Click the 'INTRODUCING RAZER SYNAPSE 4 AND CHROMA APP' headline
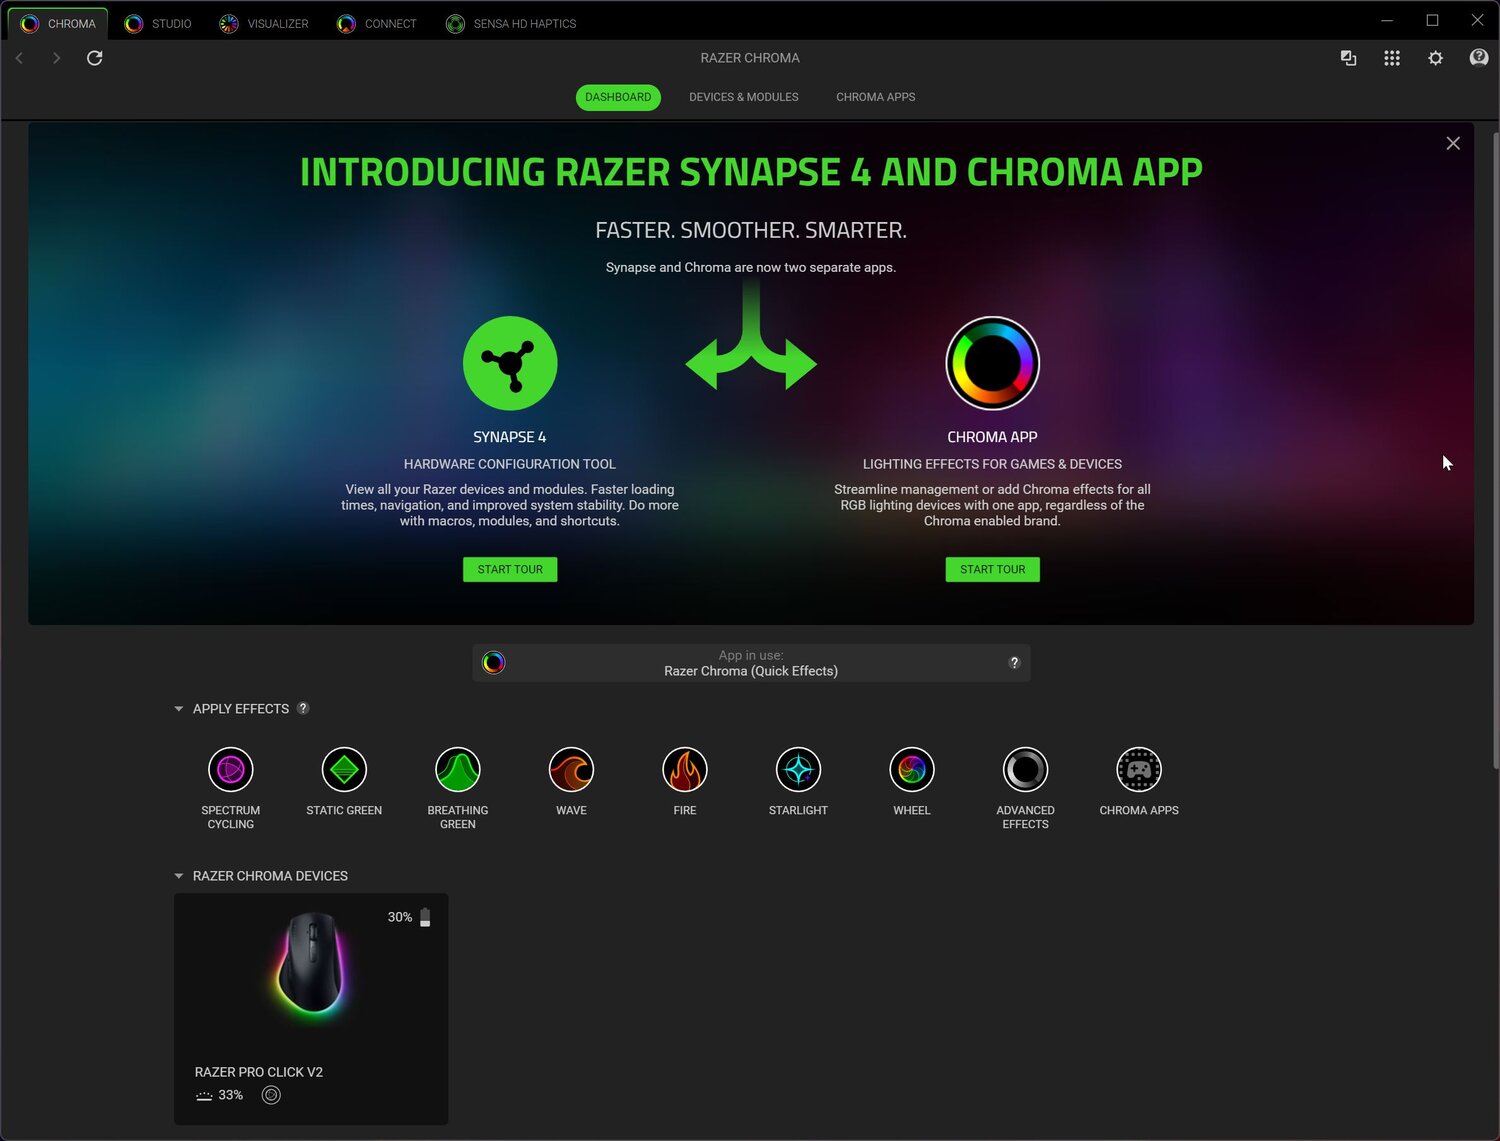 pos(751,172)
